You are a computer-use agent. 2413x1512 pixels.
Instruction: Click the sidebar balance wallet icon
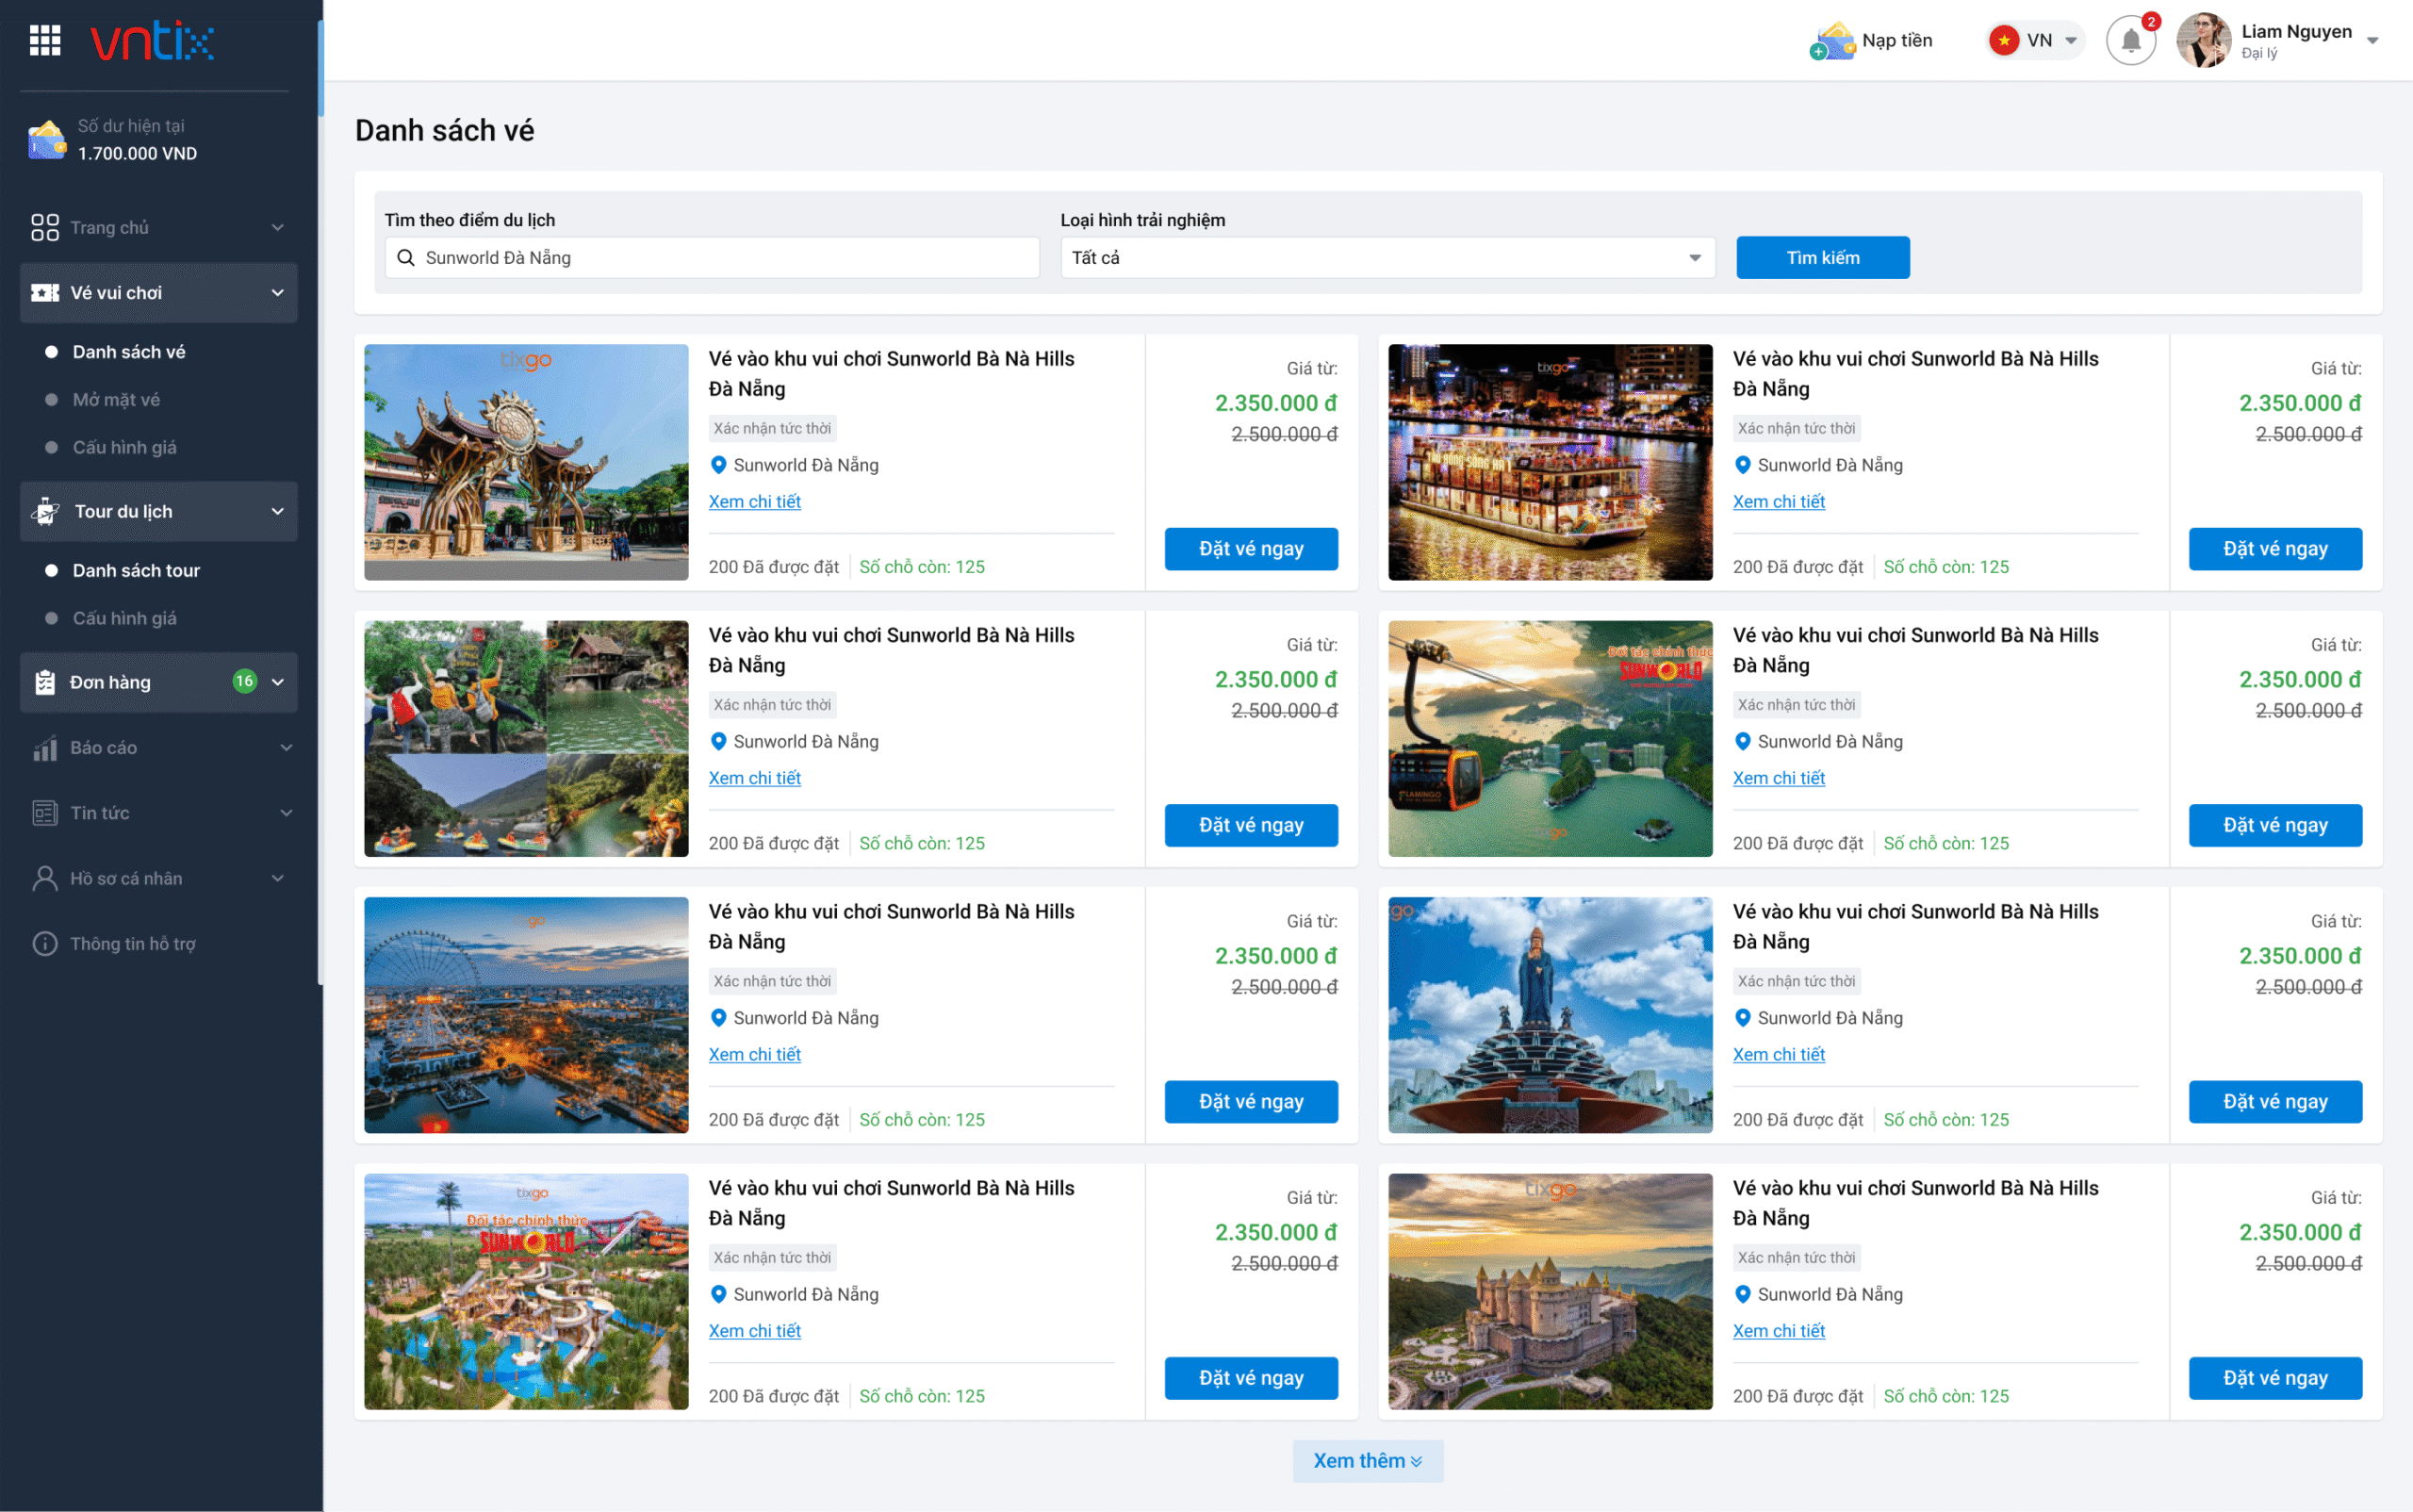point(47,140)
